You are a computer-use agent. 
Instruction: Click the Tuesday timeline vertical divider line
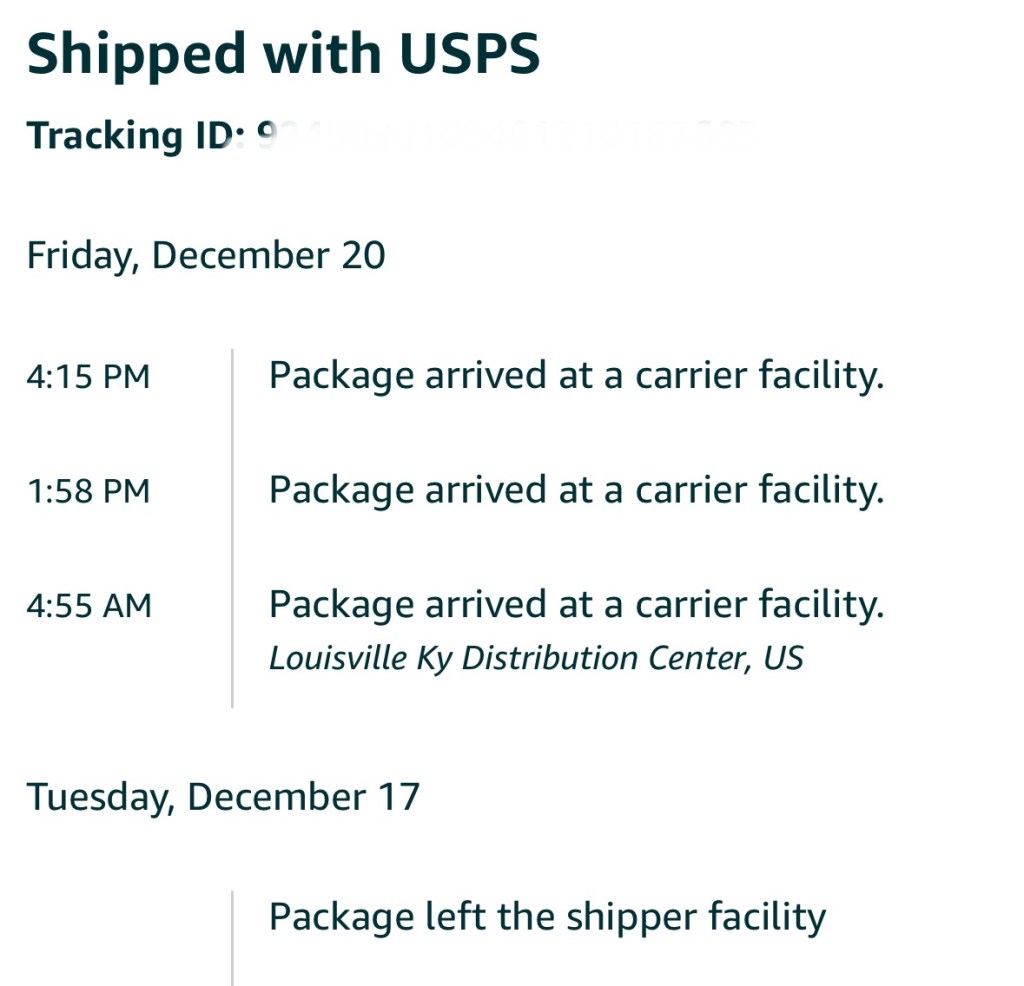click(232, 937)
